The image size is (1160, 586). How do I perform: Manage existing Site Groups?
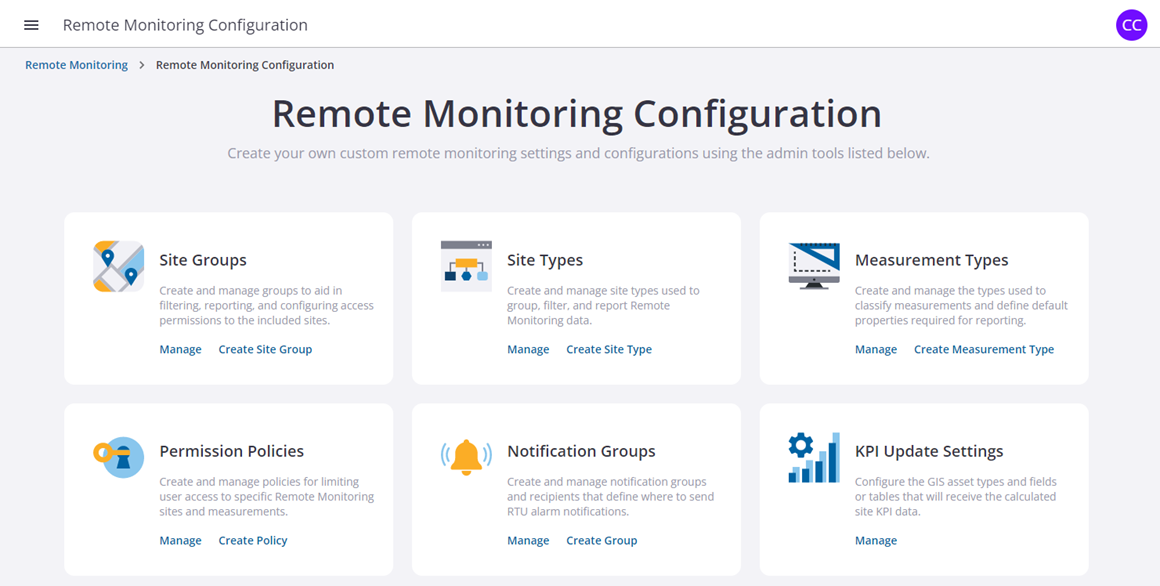(181, 349)
